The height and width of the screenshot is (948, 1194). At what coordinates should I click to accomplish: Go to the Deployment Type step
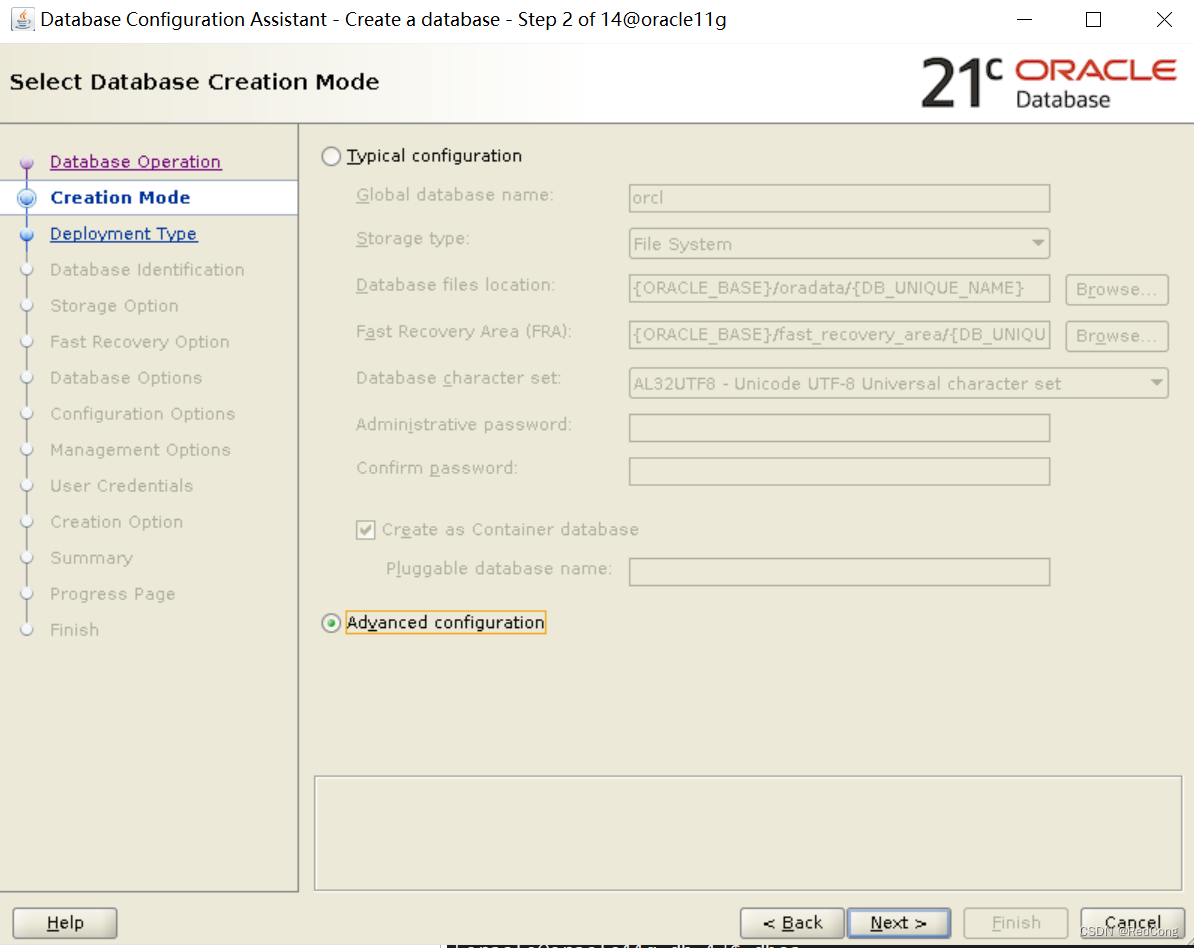tap(123, 234)
